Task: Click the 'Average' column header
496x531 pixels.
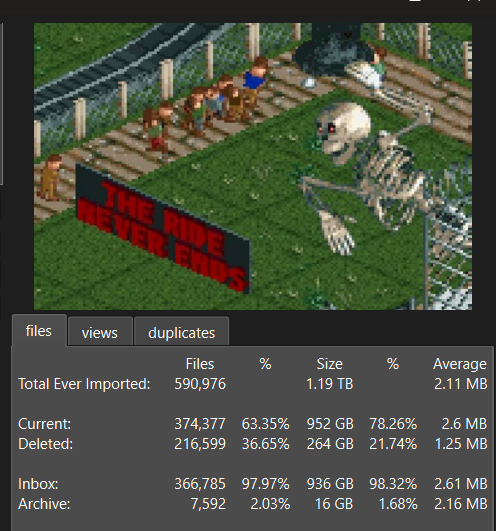Action: pyautogui.click(x=460, y=364)
